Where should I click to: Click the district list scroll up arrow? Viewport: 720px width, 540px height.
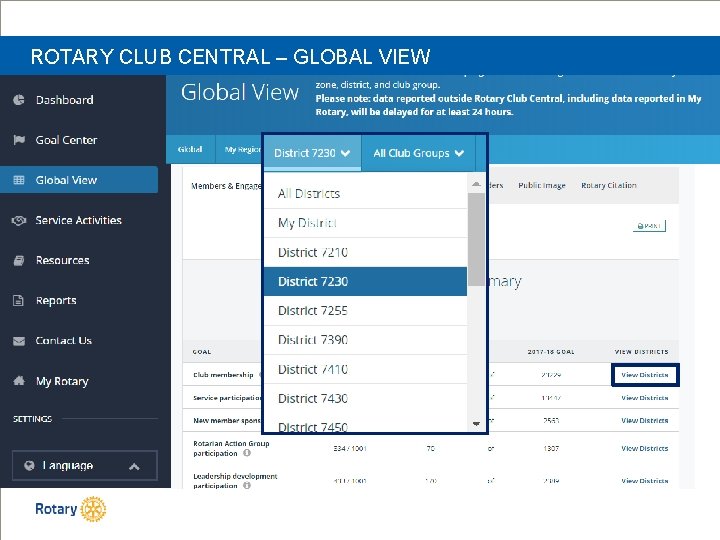pos(476,184)
